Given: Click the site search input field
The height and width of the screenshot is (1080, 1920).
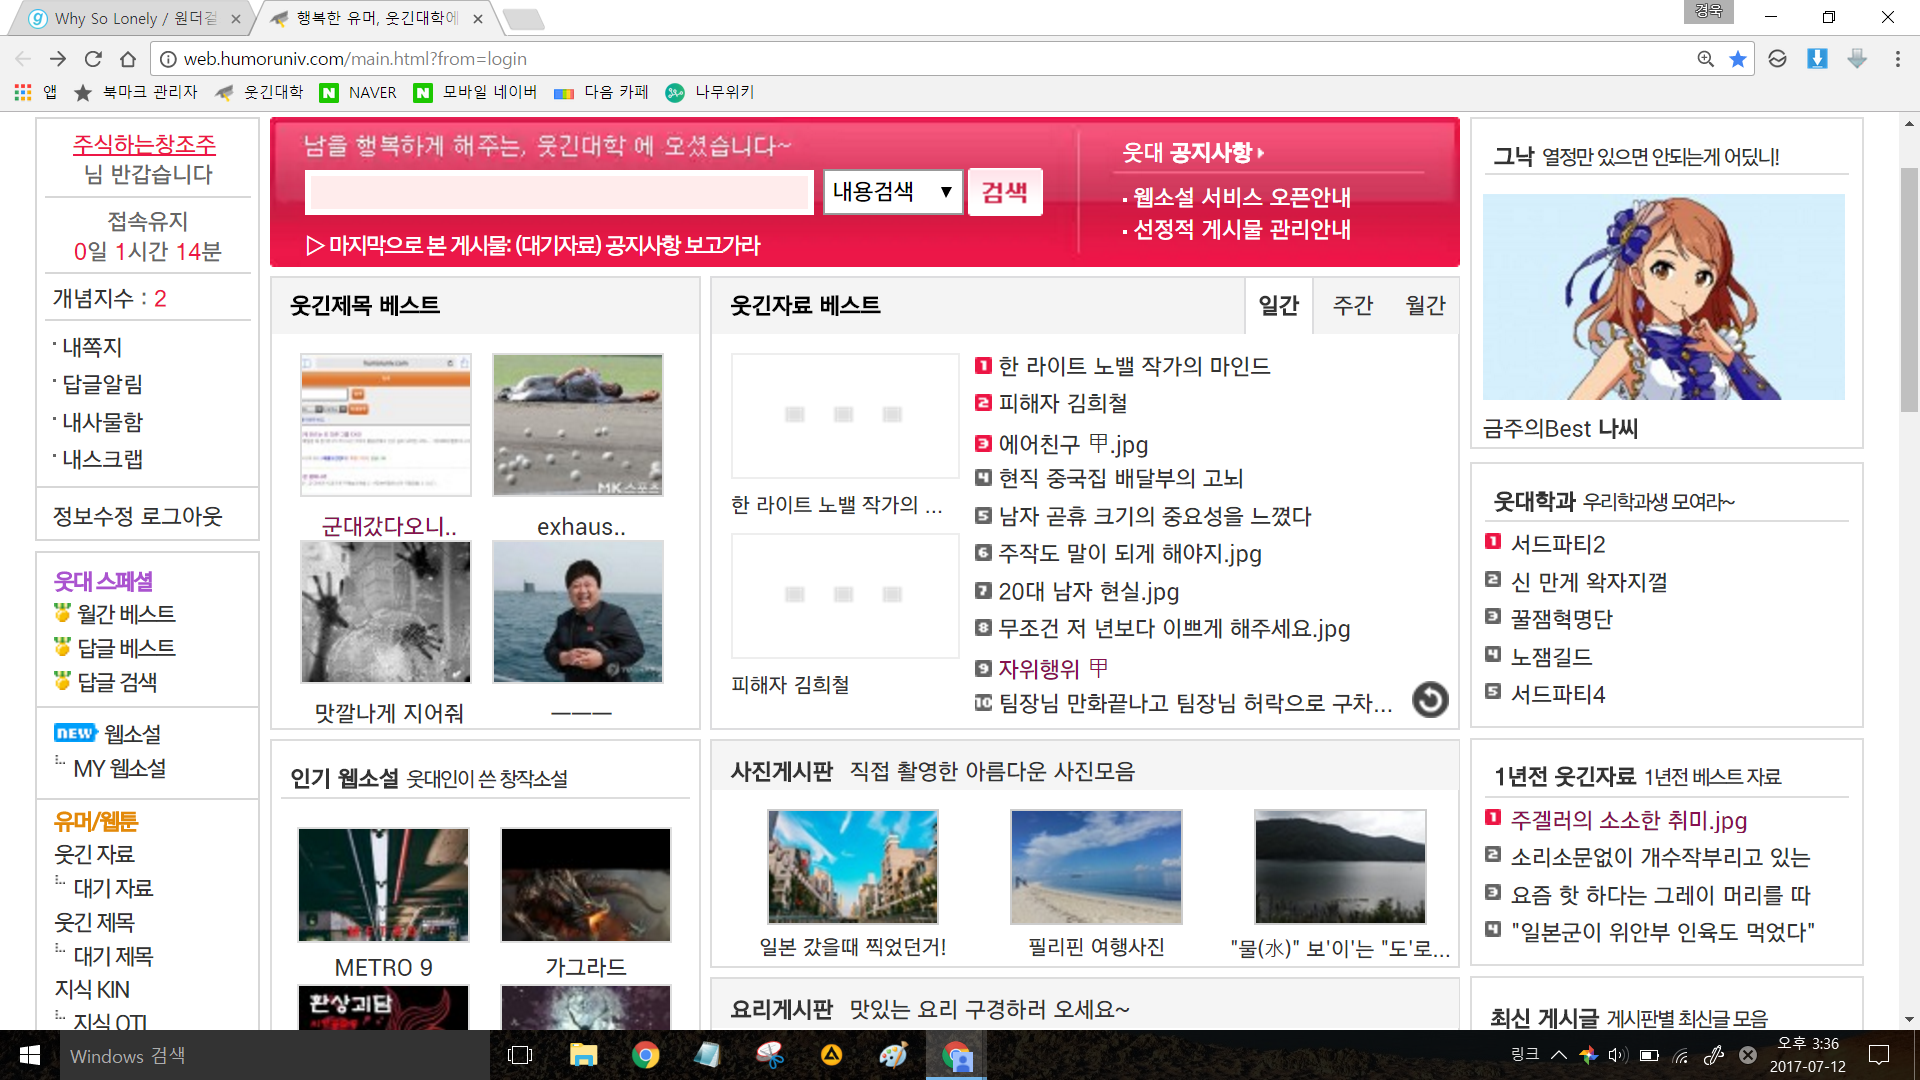Looking at the screenshot, I should click(x=558, y=192).
